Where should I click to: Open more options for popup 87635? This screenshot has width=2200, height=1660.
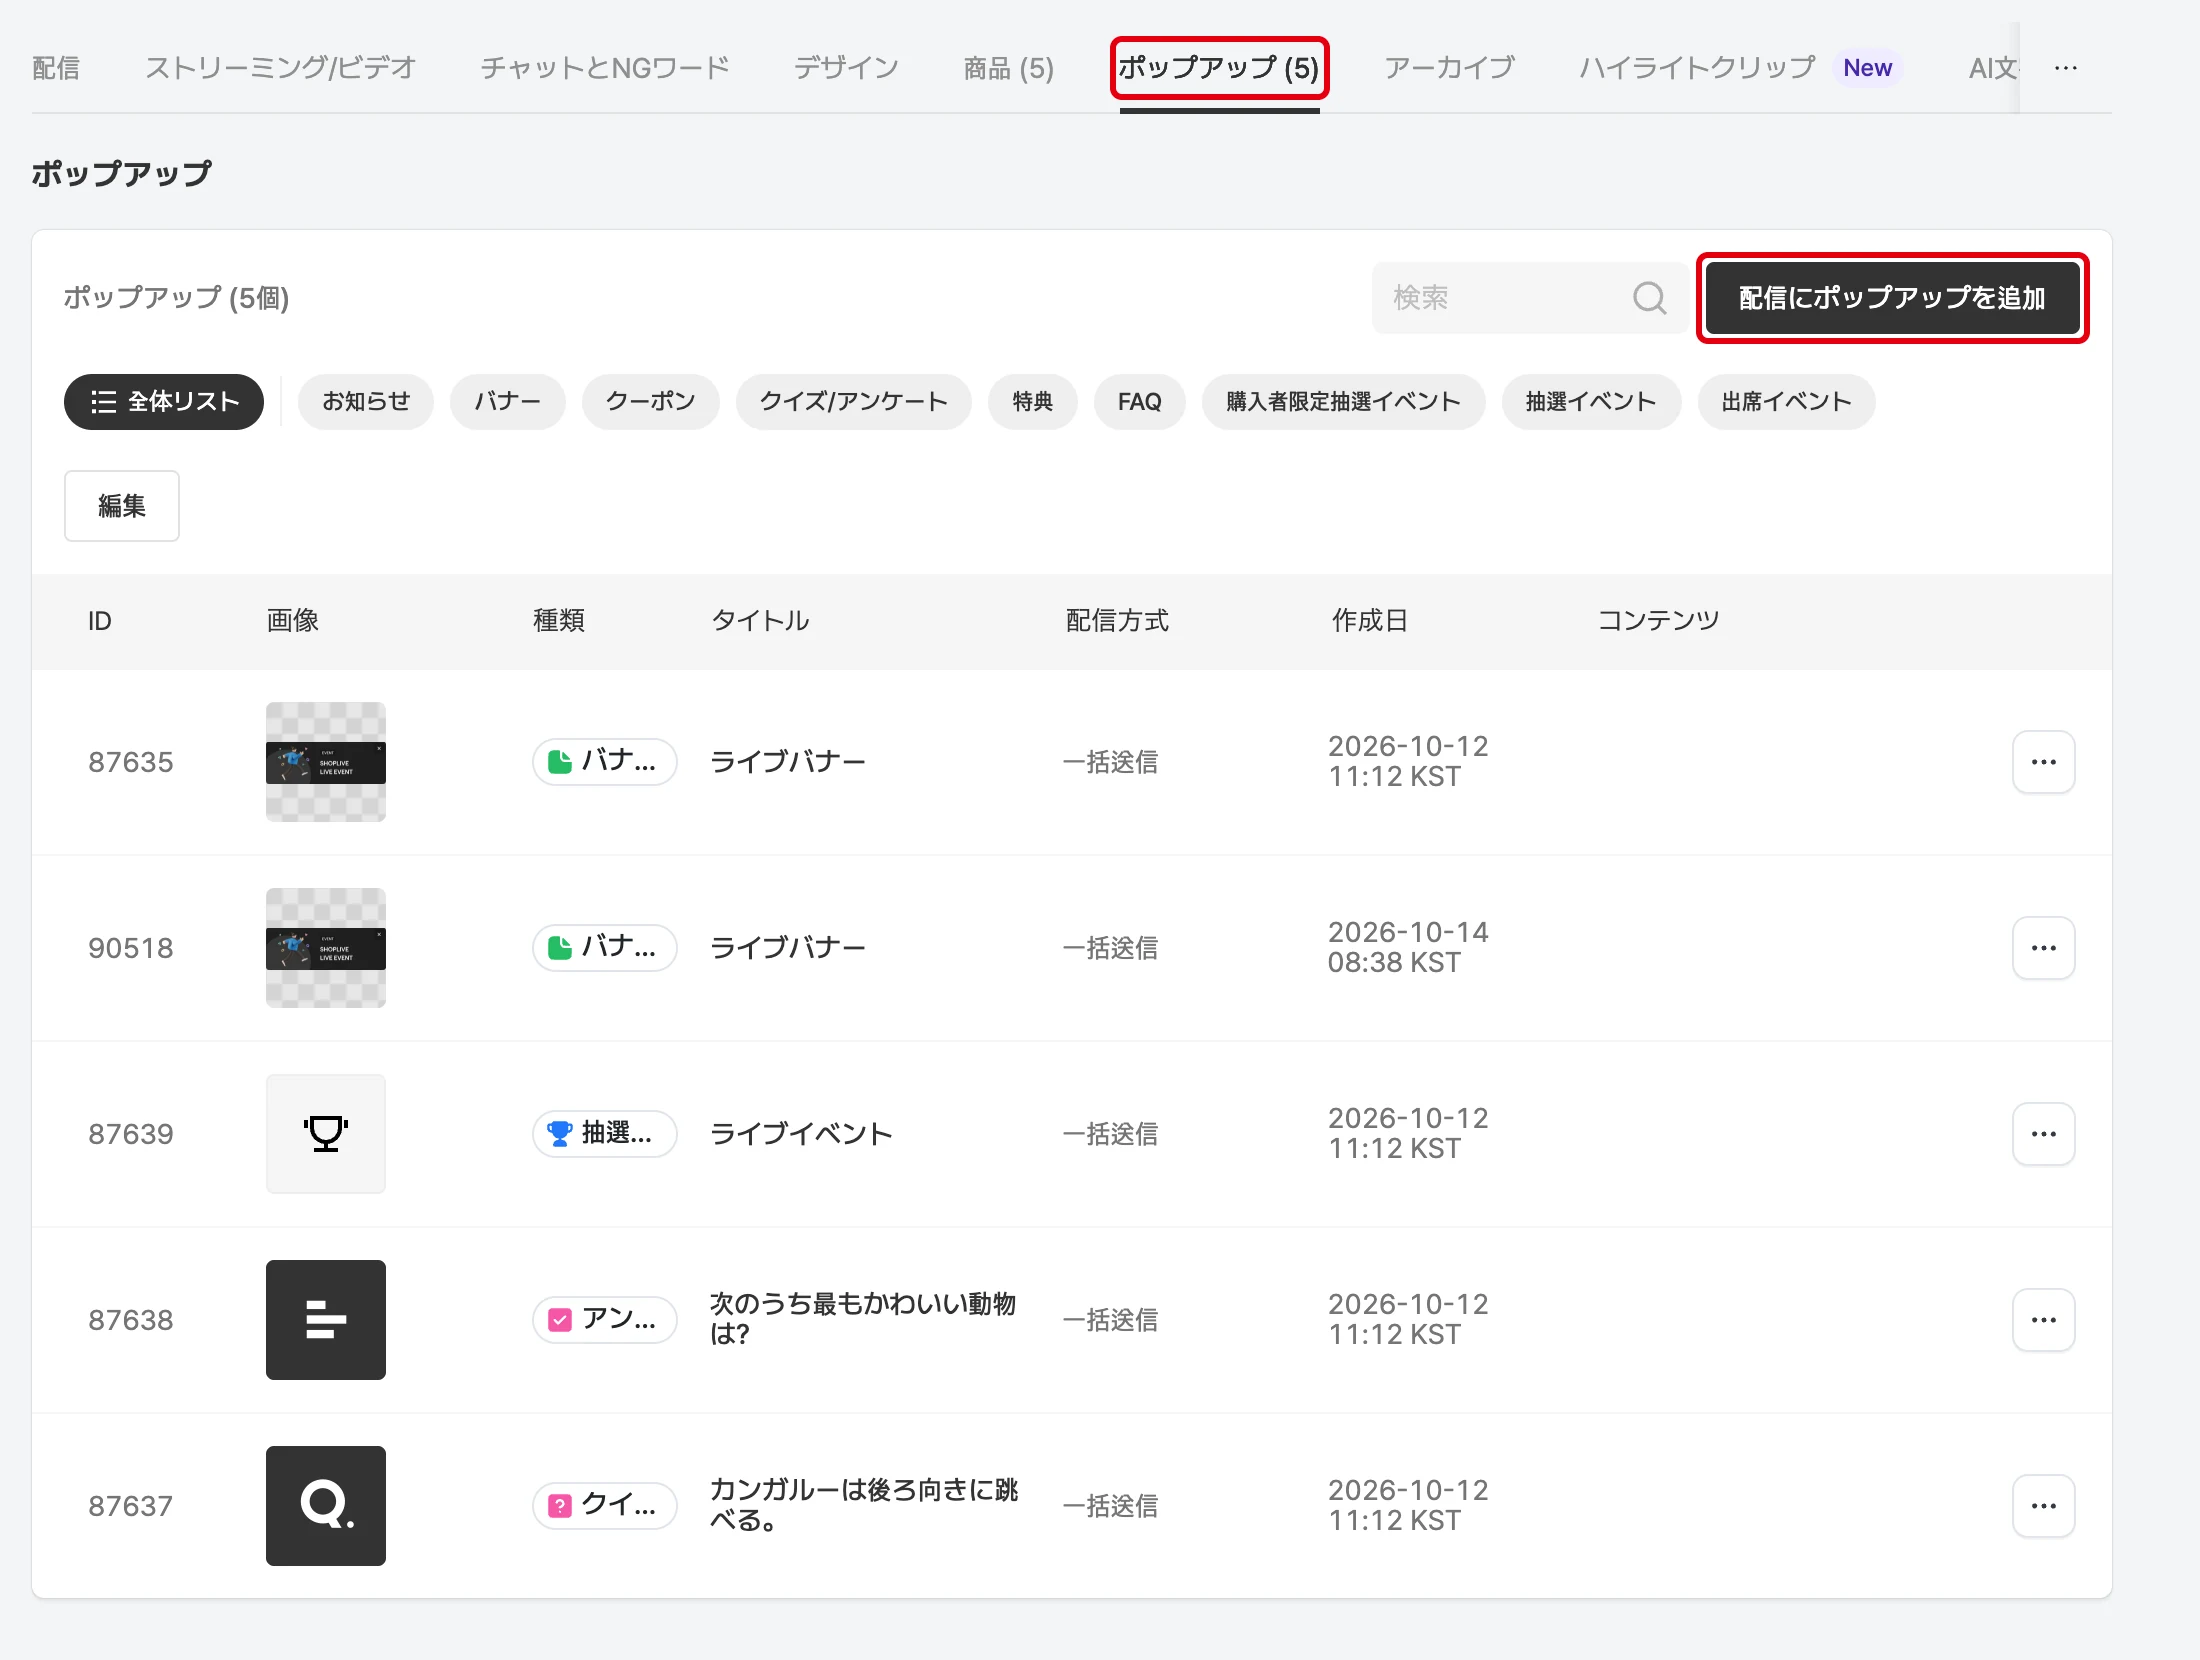pyautogui.click(x=2043, y=762)
